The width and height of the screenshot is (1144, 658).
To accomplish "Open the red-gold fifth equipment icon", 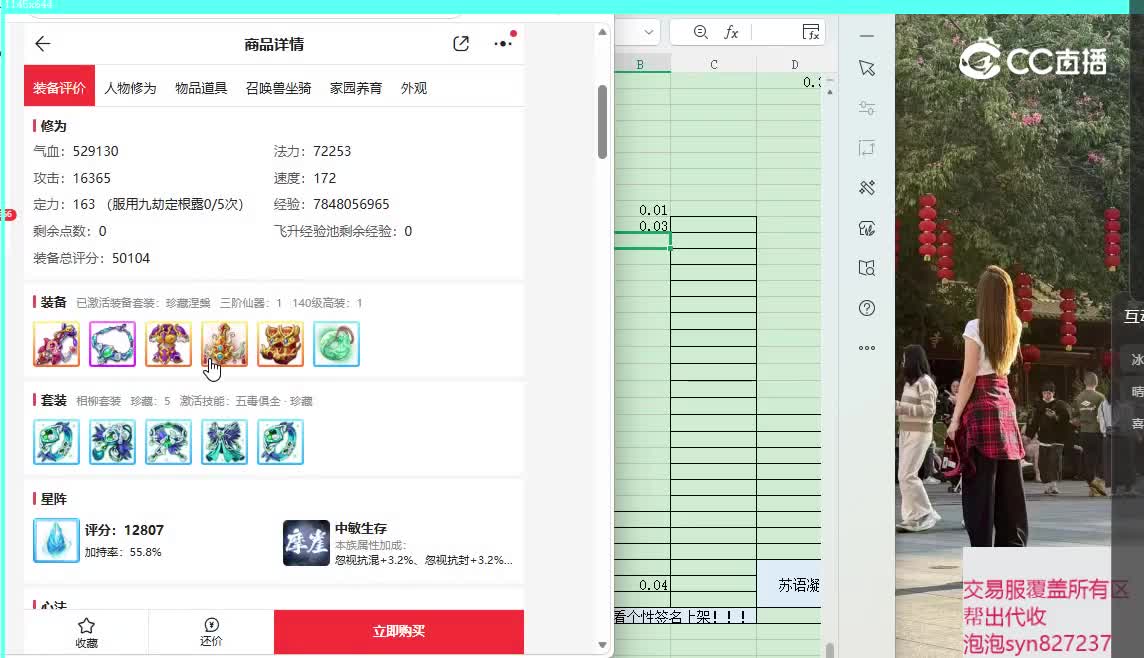I will [x=280, y=344].
